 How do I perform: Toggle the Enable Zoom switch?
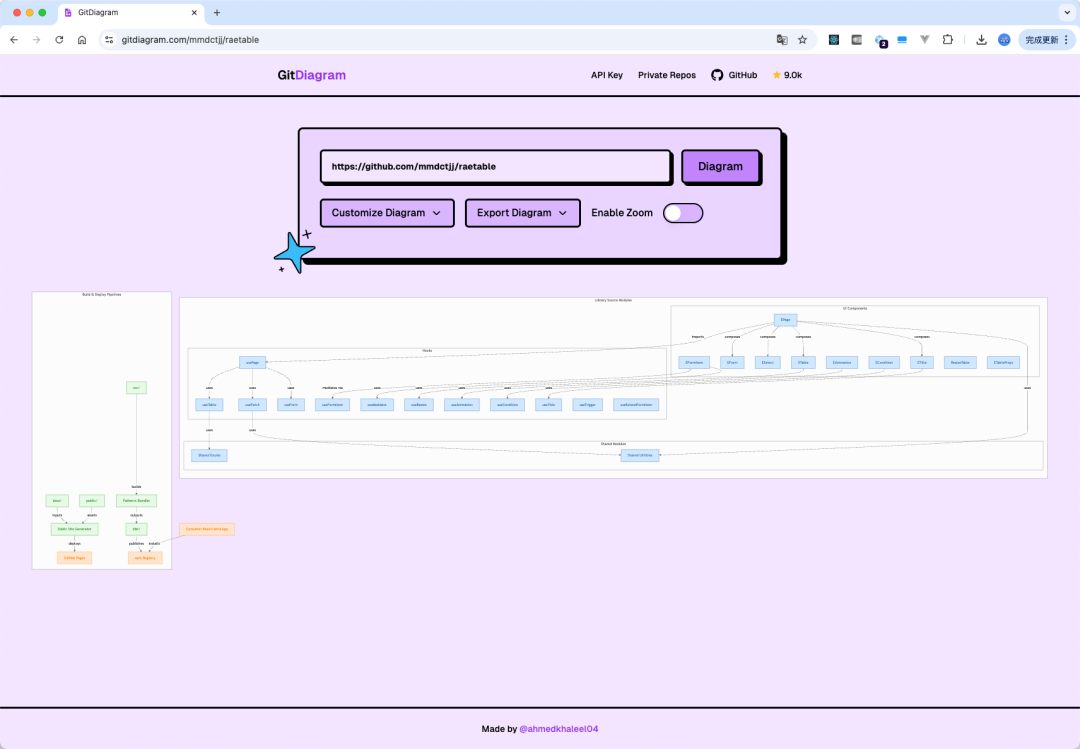coord(683,213)
